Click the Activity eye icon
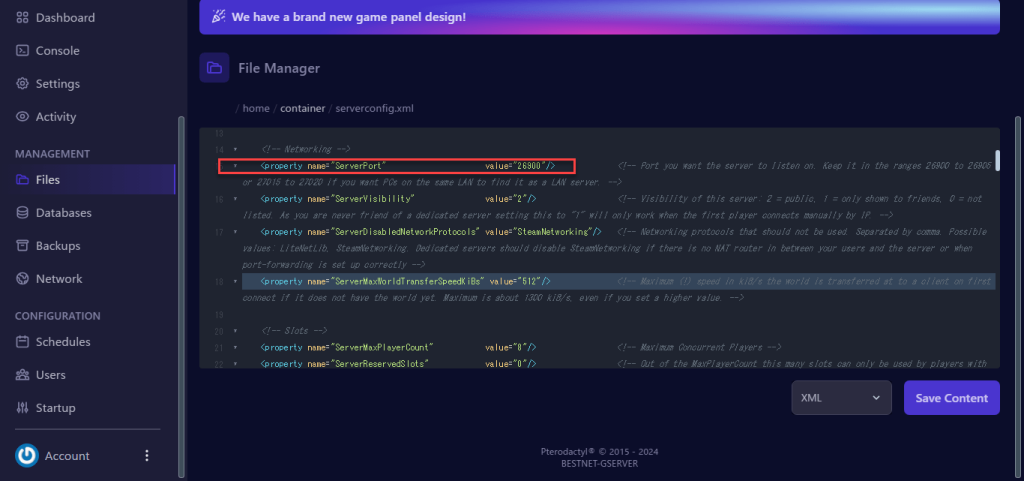 (x=22, y=117)
